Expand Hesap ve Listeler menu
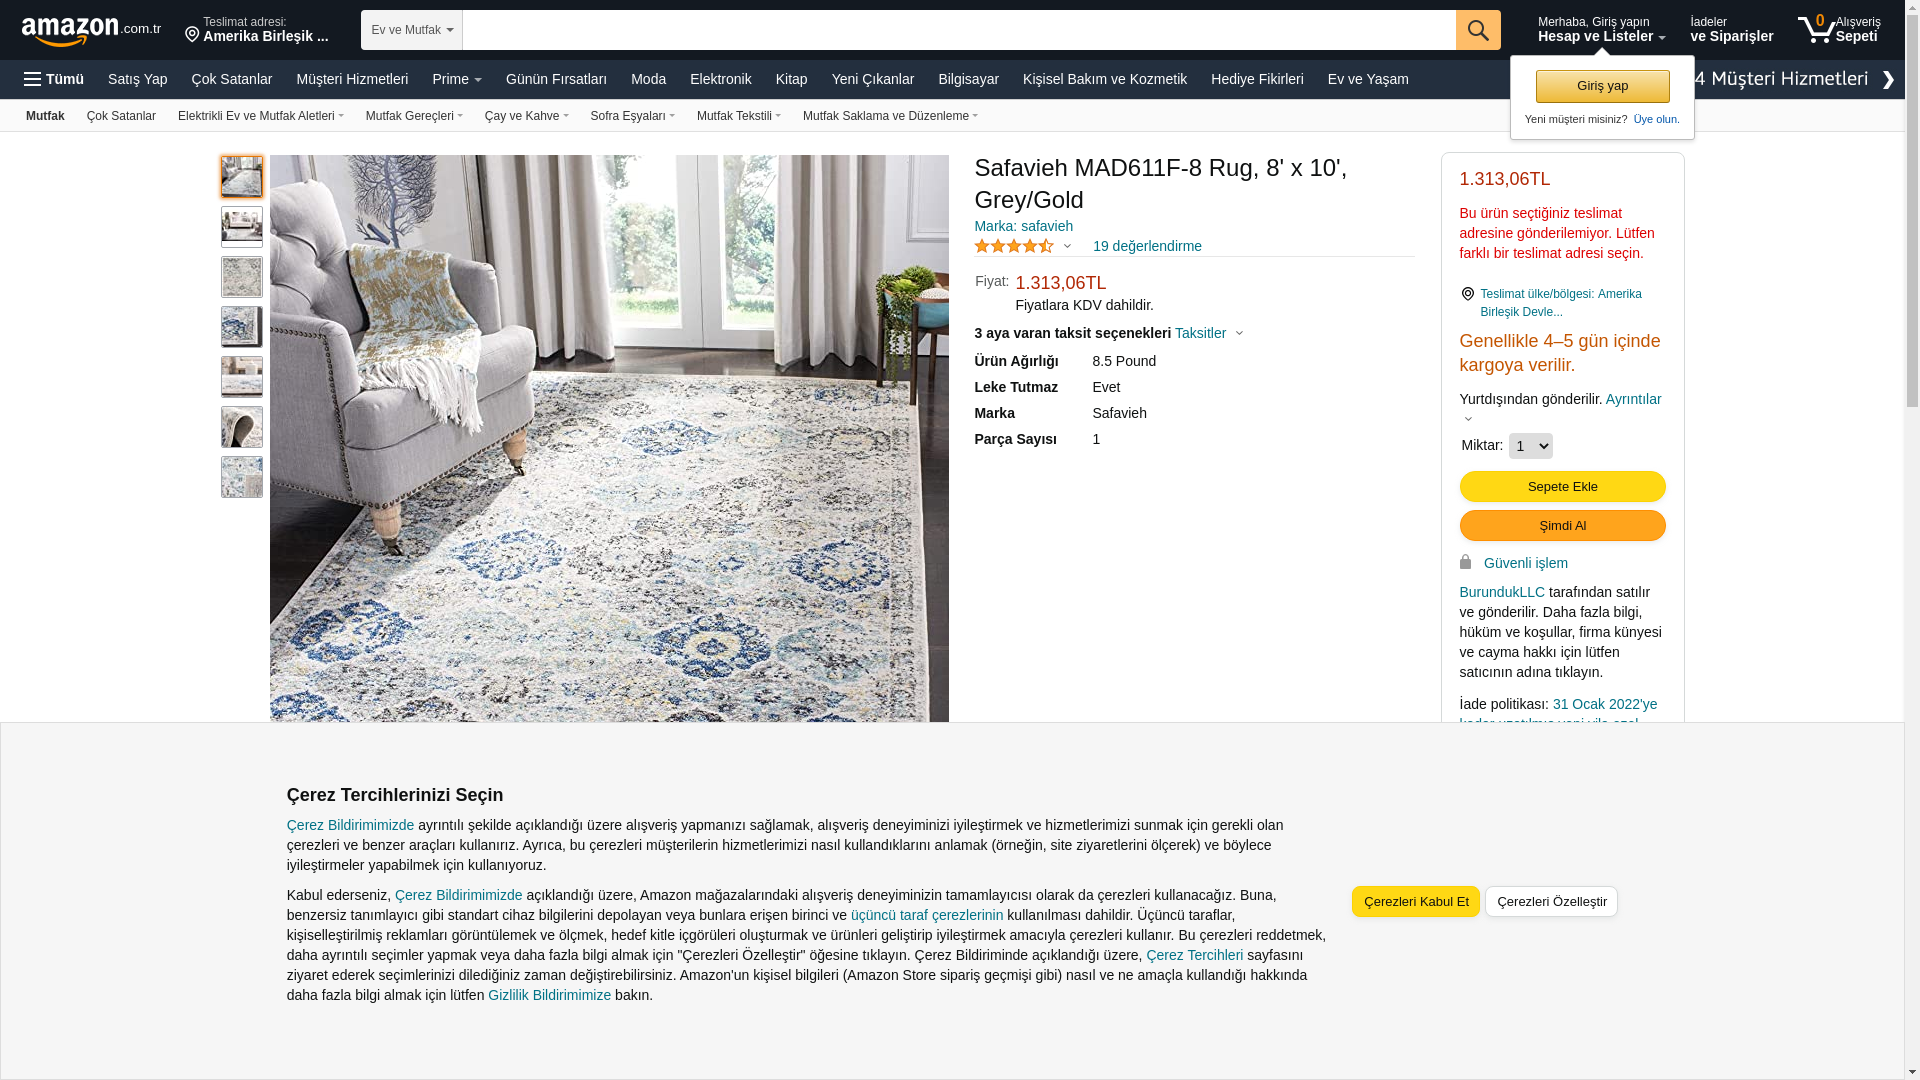 click(1602, 30)
